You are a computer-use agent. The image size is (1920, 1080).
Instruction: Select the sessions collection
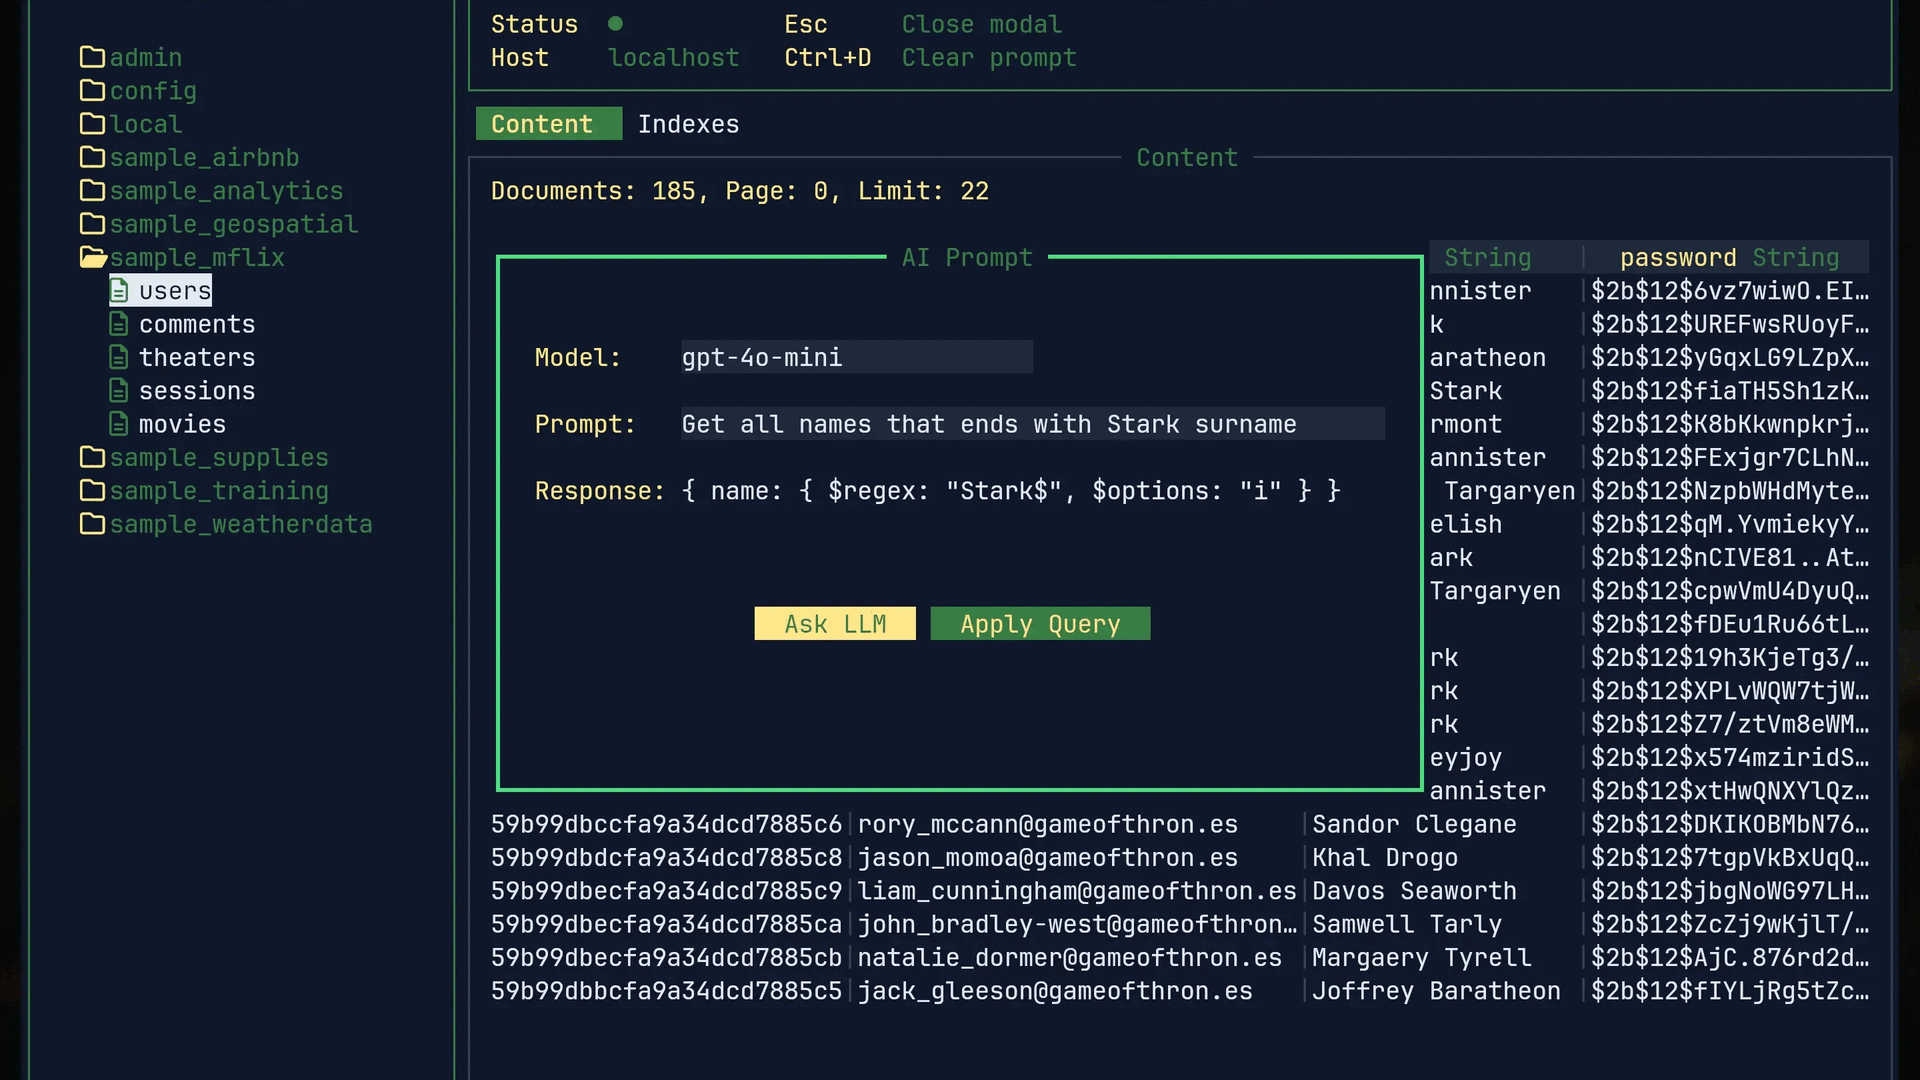197,390
